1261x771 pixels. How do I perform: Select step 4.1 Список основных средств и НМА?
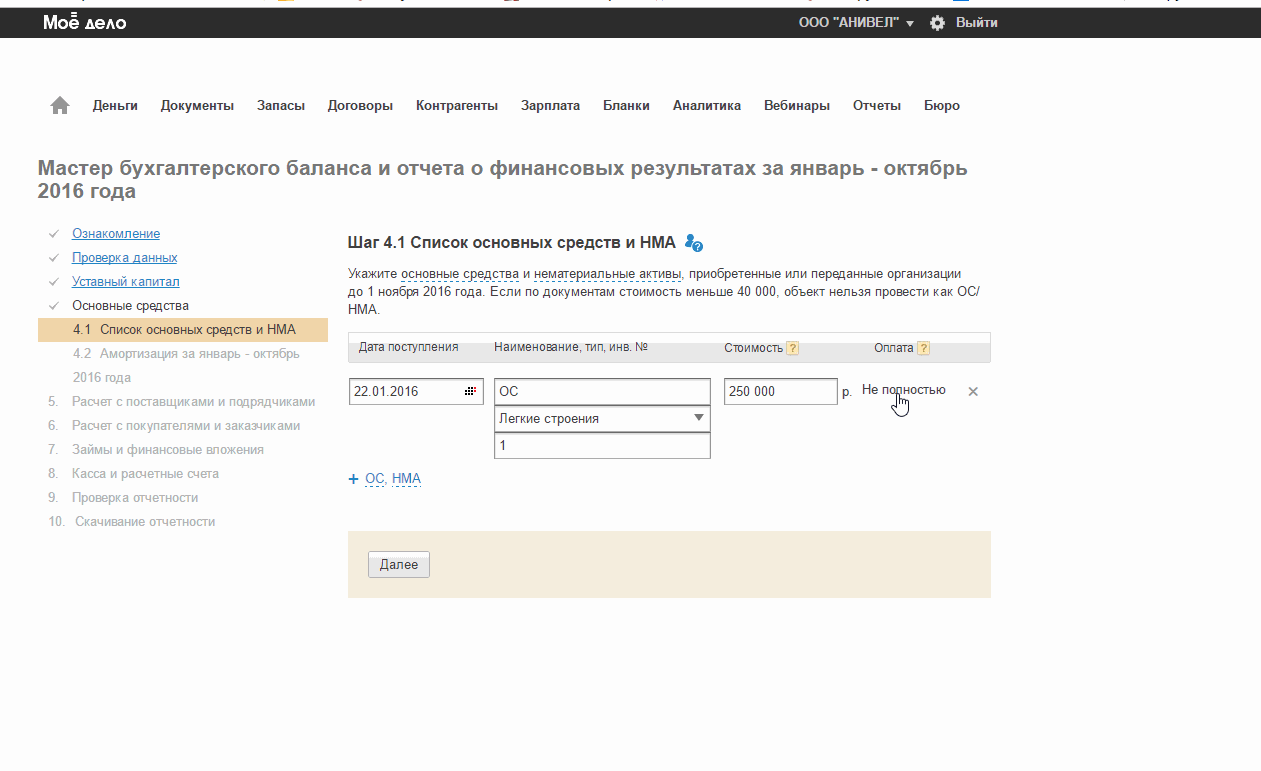[x=183, y=330]
